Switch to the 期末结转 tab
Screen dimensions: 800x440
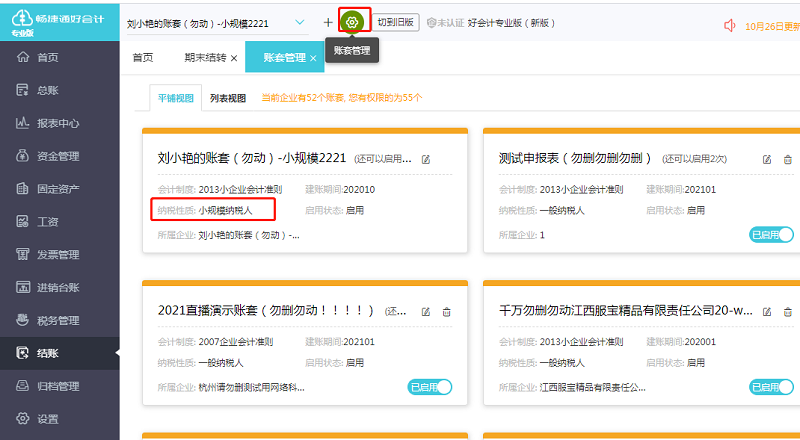(205, 58)
